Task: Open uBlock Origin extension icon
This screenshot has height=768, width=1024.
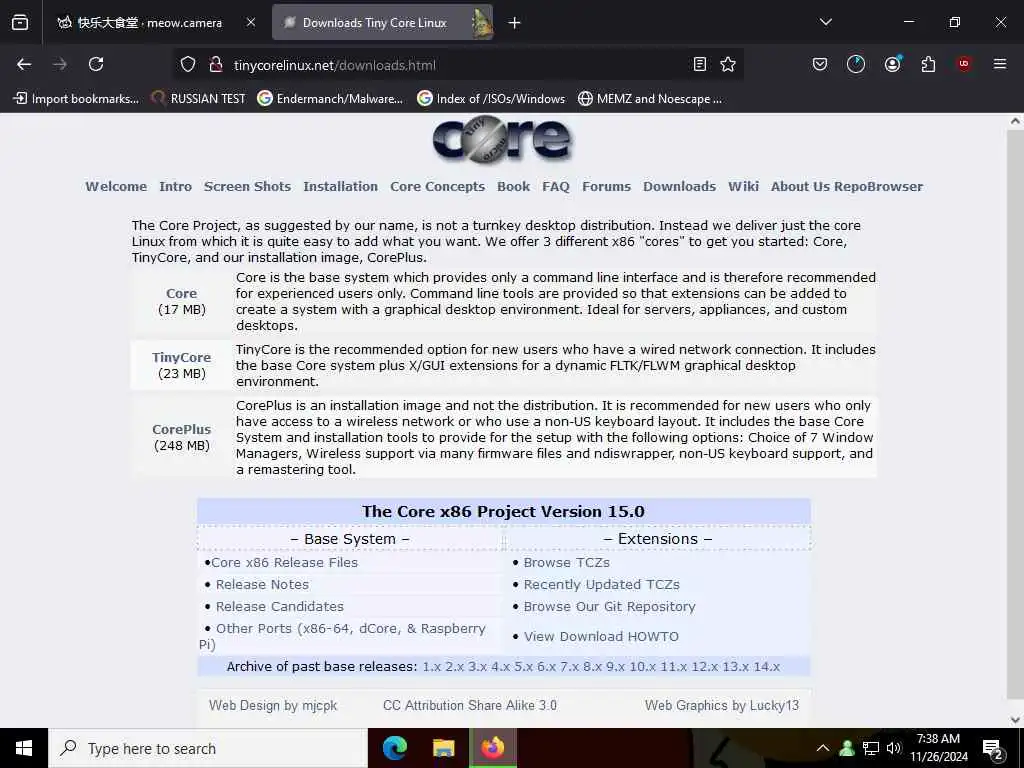Action: click(x=964, y=64)
